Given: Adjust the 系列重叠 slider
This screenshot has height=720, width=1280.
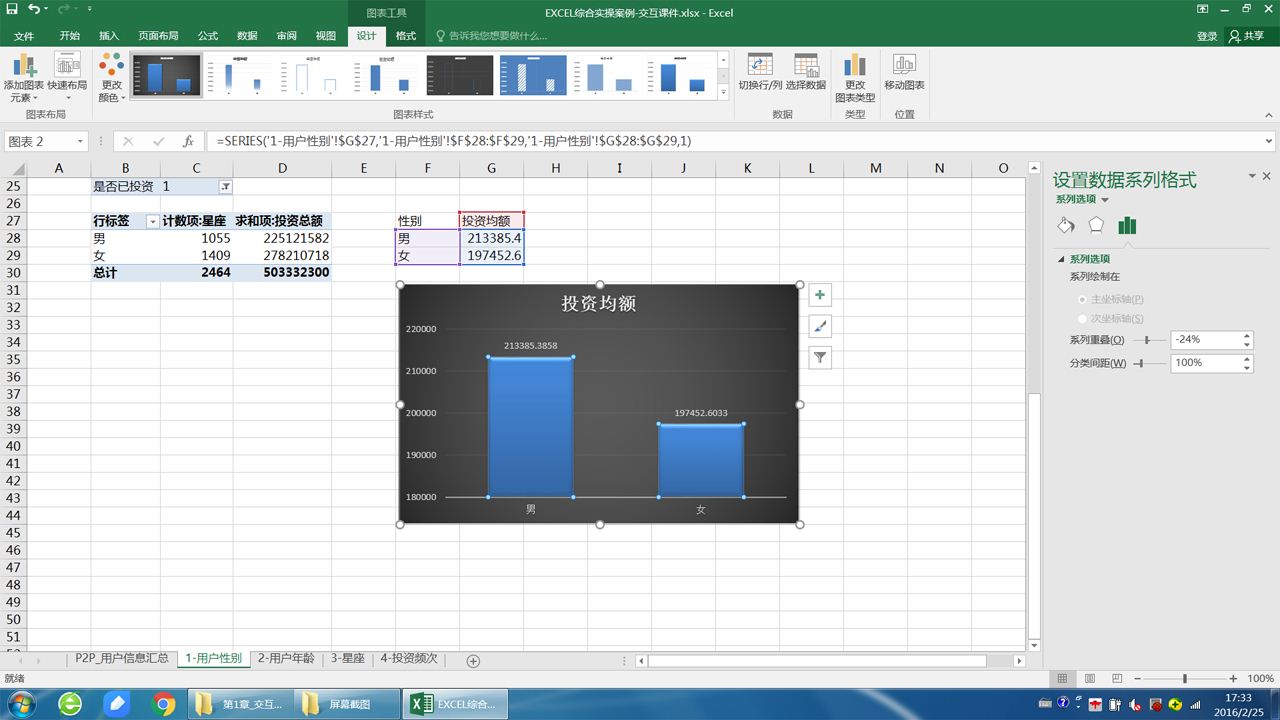Looking at the screenshot, I should [1149, 340].
